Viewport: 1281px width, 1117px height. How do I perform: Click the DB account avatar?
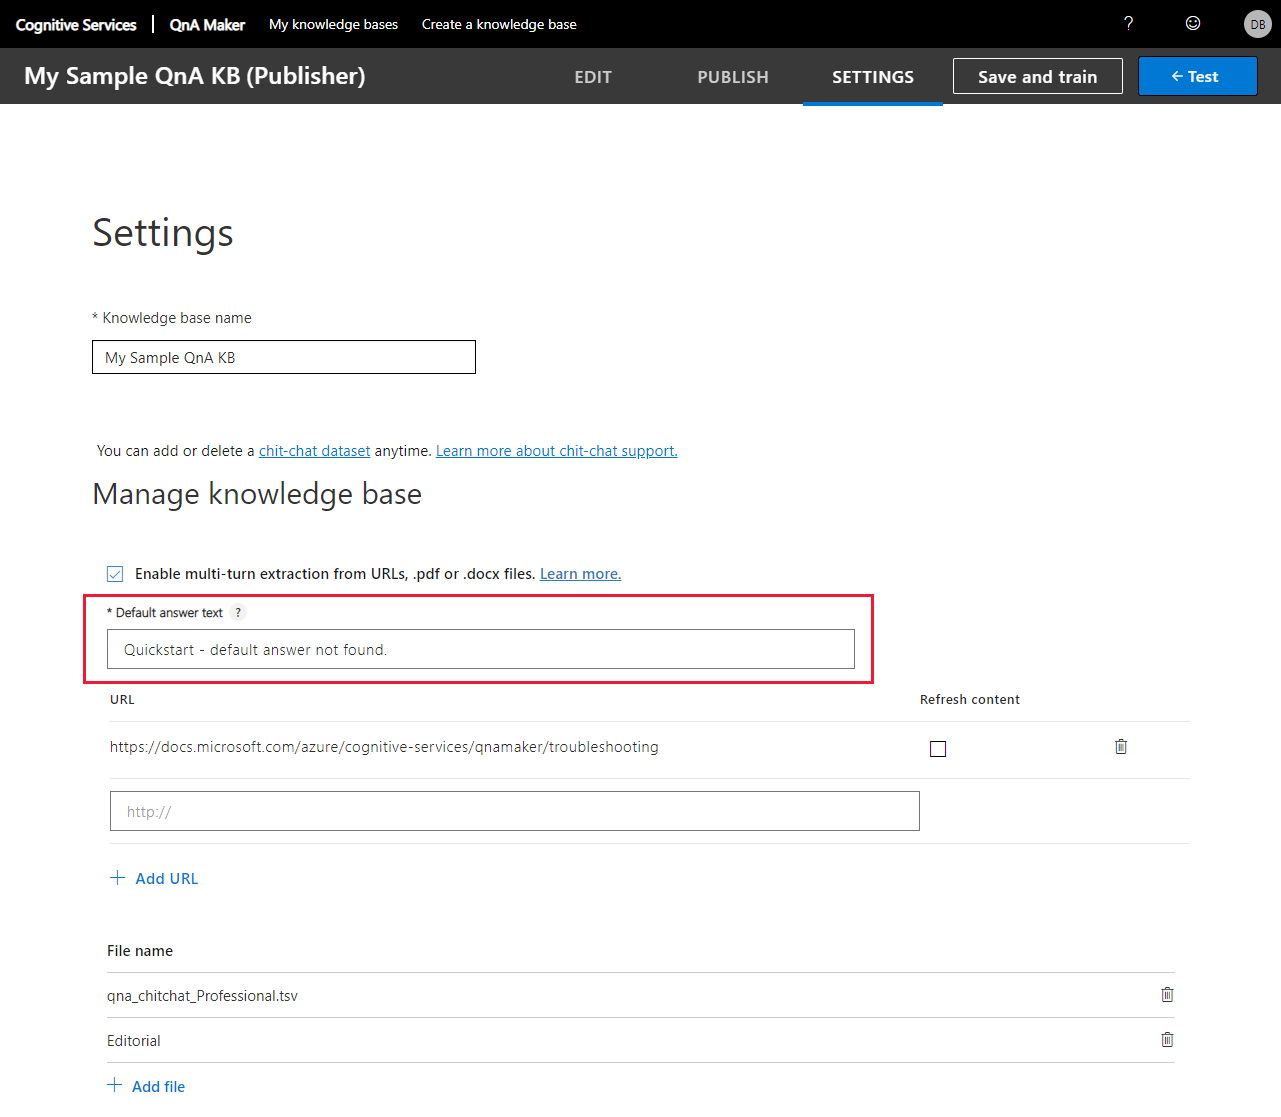click(x=1257, y=23)
